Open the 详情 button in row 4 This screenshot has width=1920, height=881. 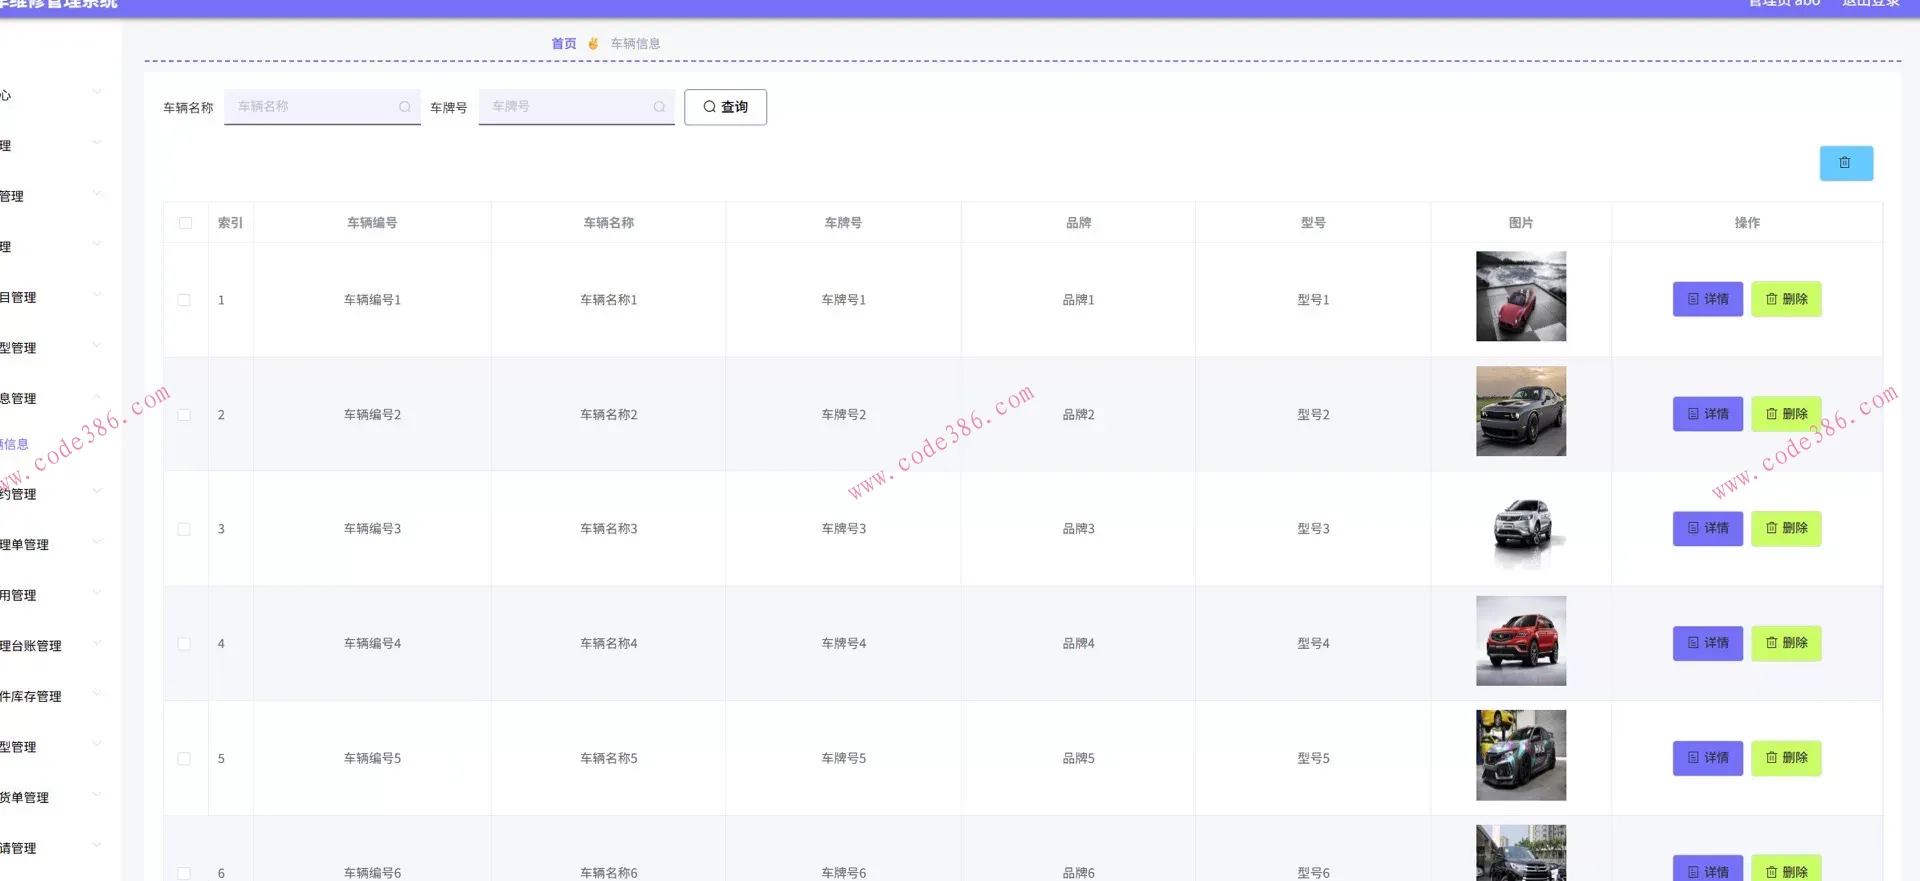pyautogui.click(x=1708, y=643)
